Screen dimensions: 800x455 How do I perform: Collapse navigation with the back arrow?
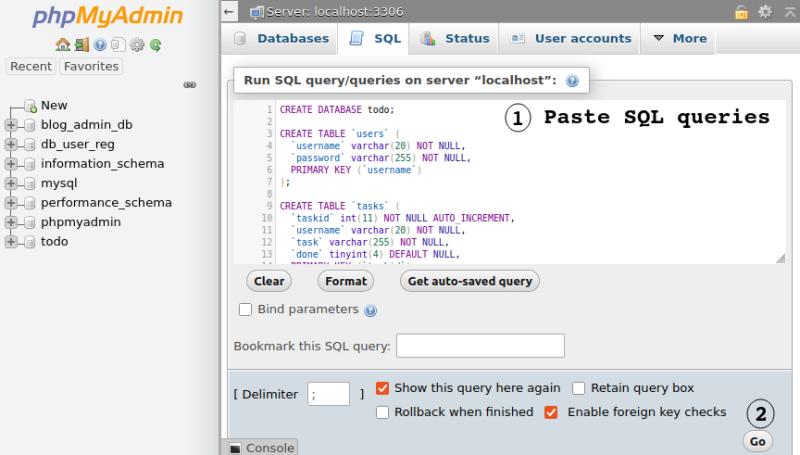[x=229, y=11]
